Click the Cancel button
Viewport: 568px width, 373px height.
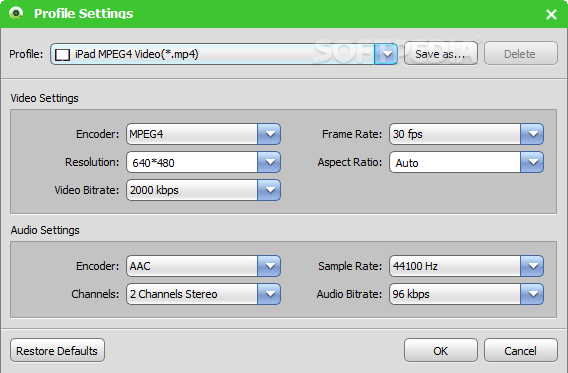520,351
